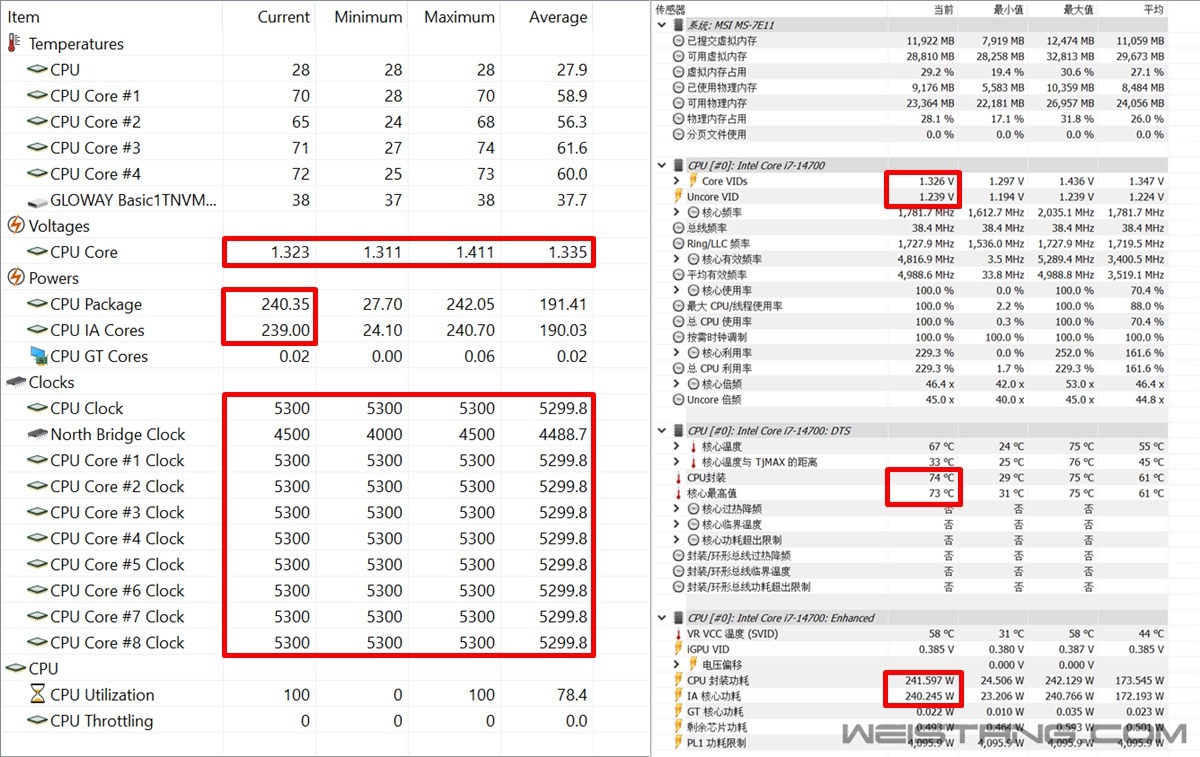The width and height of the screenshot is (1200, 757).
Task: Click the hourglass icon next to CPU Utilization
Action: tap(37, 694)
